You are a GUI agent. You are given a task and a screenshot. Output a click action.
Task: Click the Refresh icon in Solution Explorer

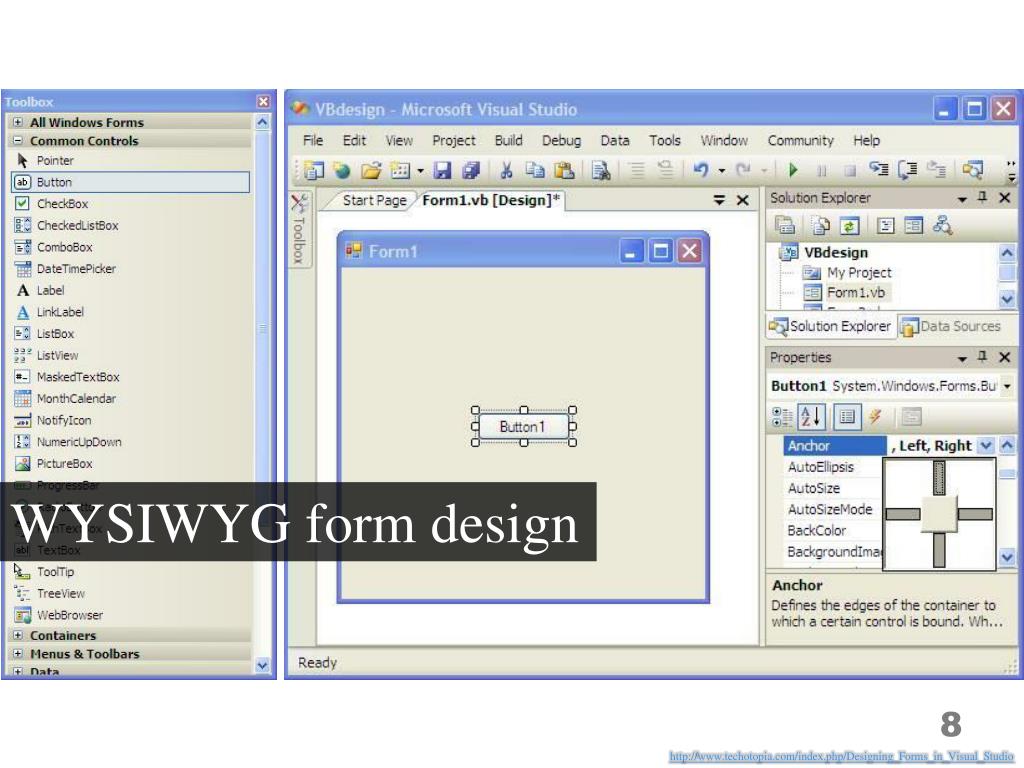pos(849,226)
